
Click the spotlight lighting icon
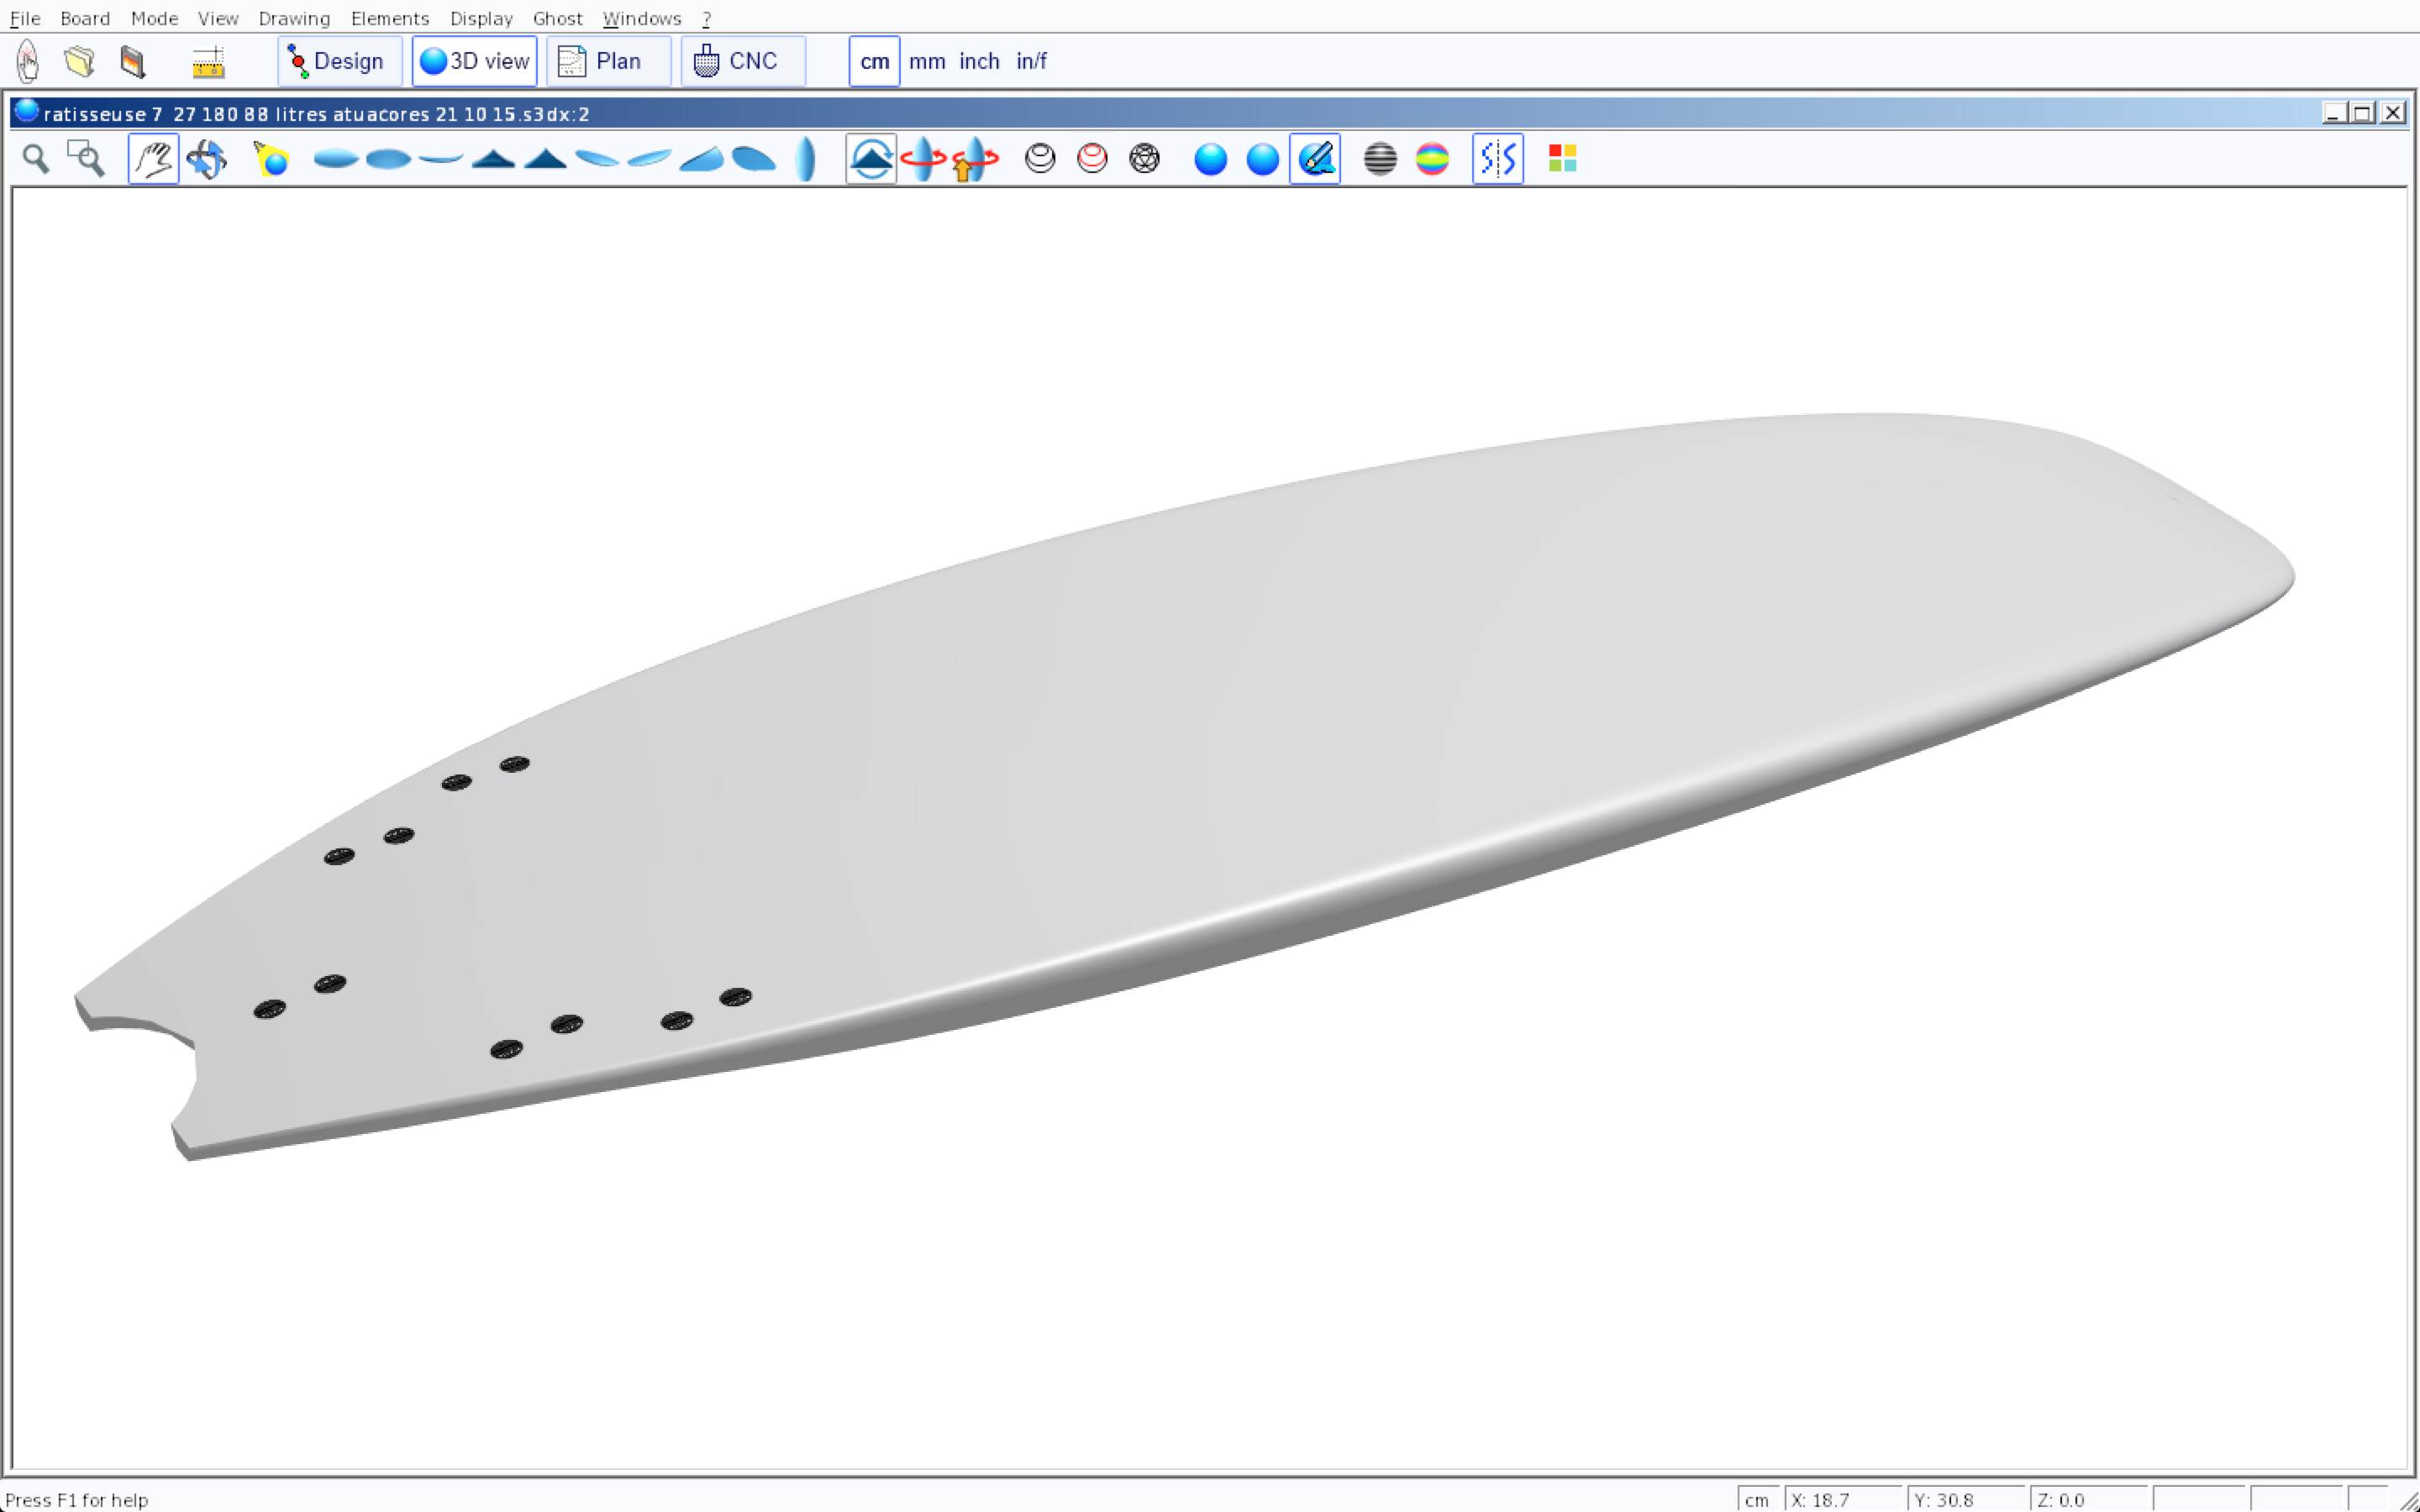tap(271, 159)
